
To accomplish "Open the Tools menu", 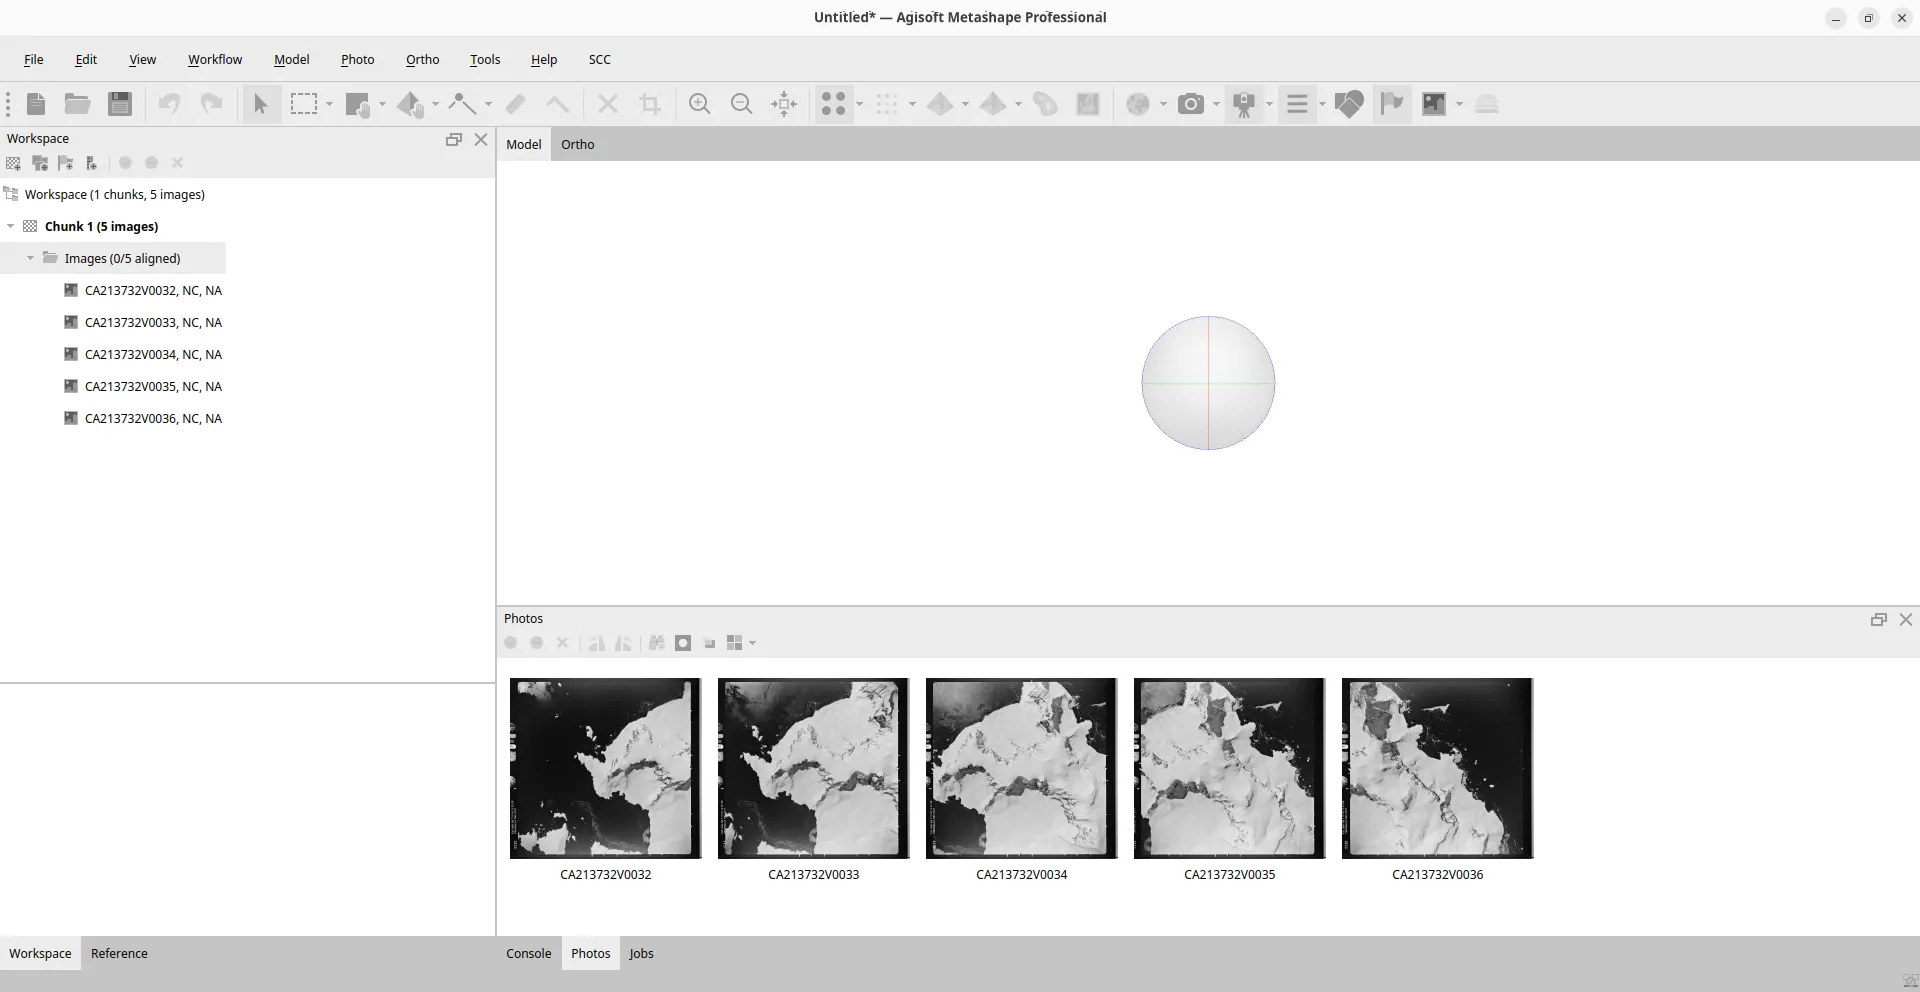I will [485, 60].
